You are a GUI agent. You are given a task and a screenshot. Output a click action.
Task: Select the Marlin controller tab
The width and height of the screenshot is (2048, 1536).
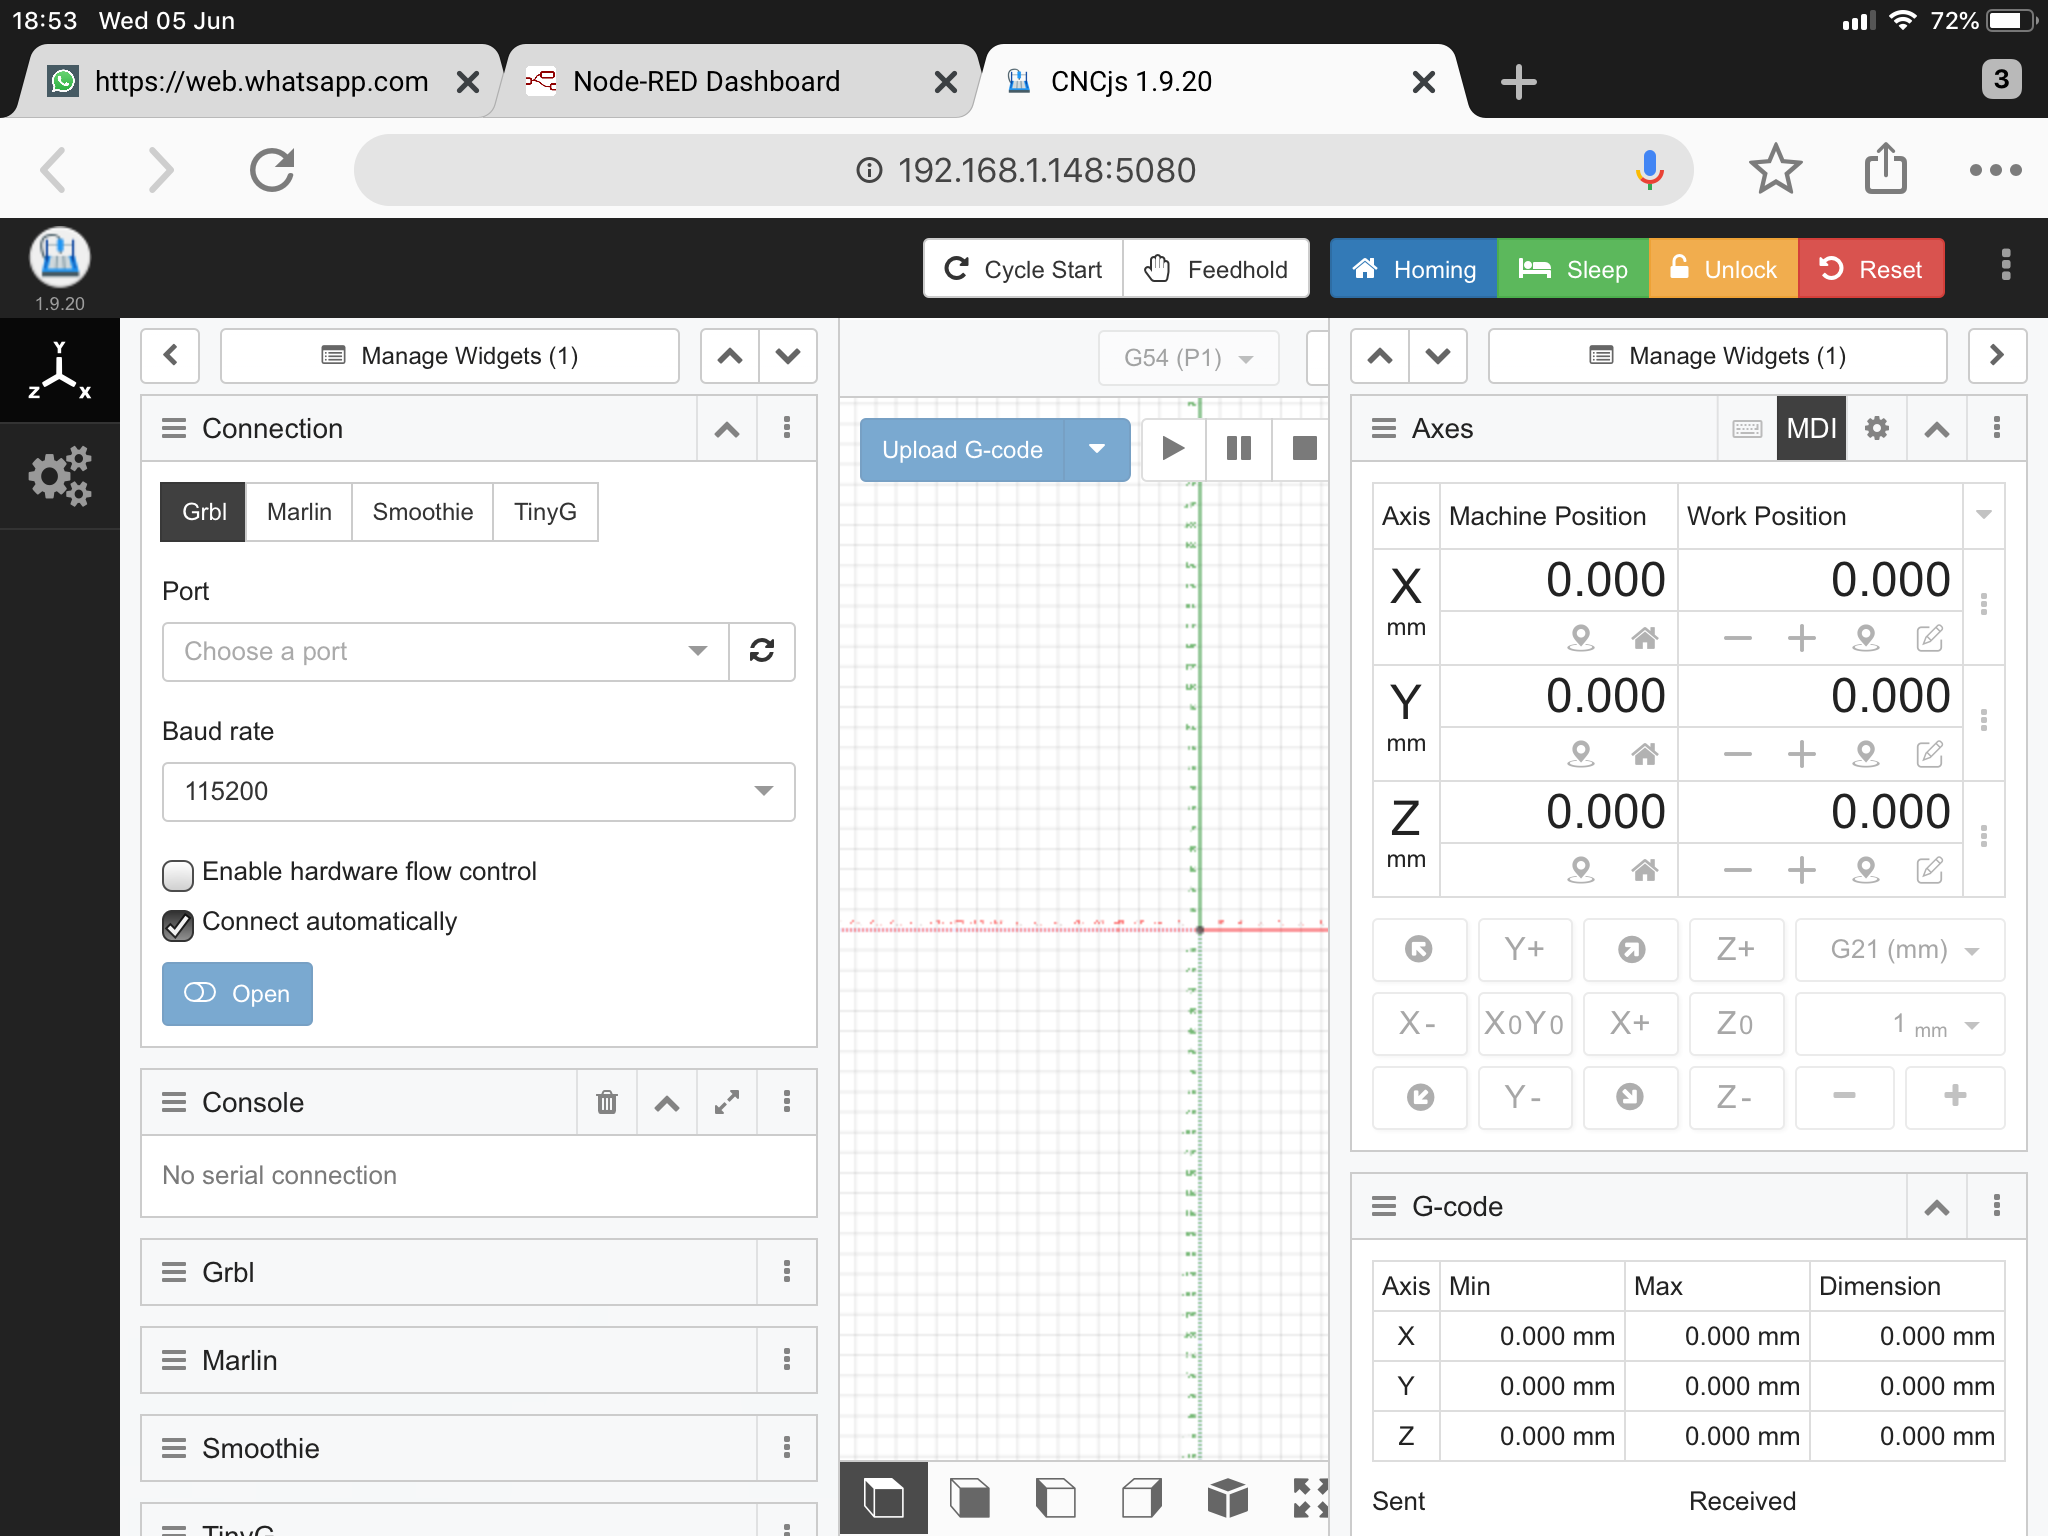[x=299, y=512]
